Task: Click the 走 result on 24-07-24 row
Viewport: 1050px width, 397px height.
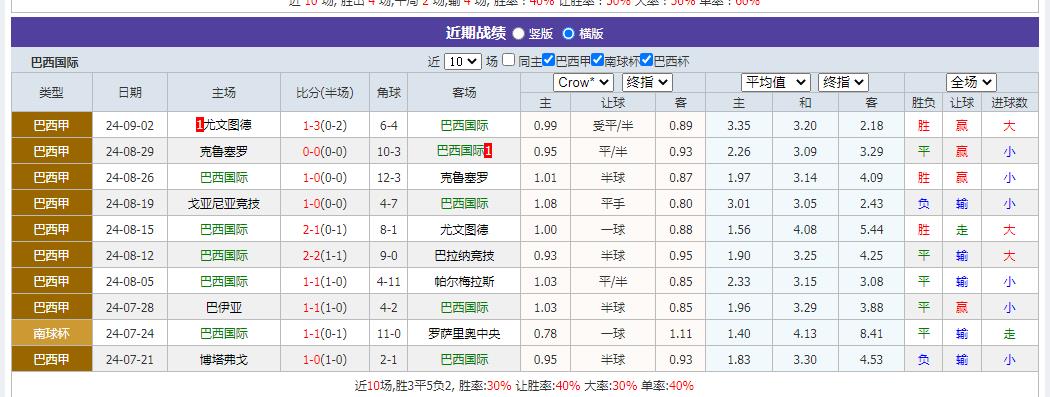Action: [x=1009, y=333]
